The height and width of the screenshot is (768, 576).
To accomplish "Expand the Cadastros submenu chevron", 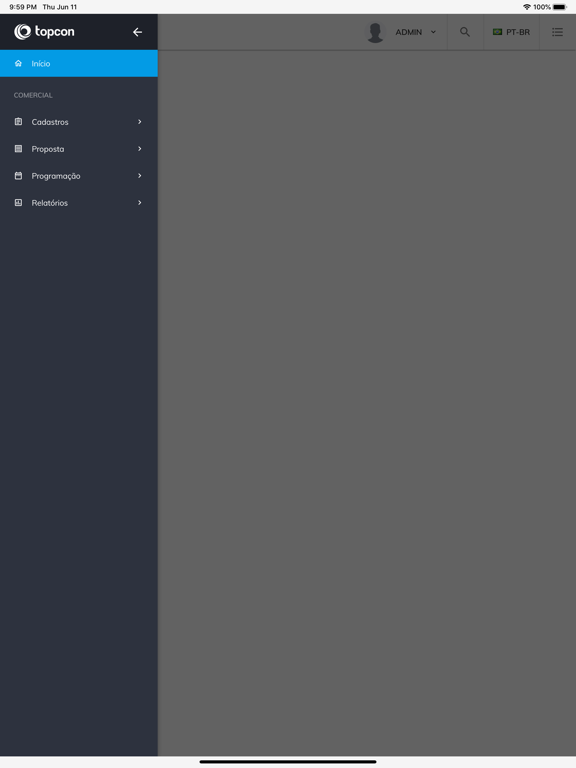I will point(140,121).
